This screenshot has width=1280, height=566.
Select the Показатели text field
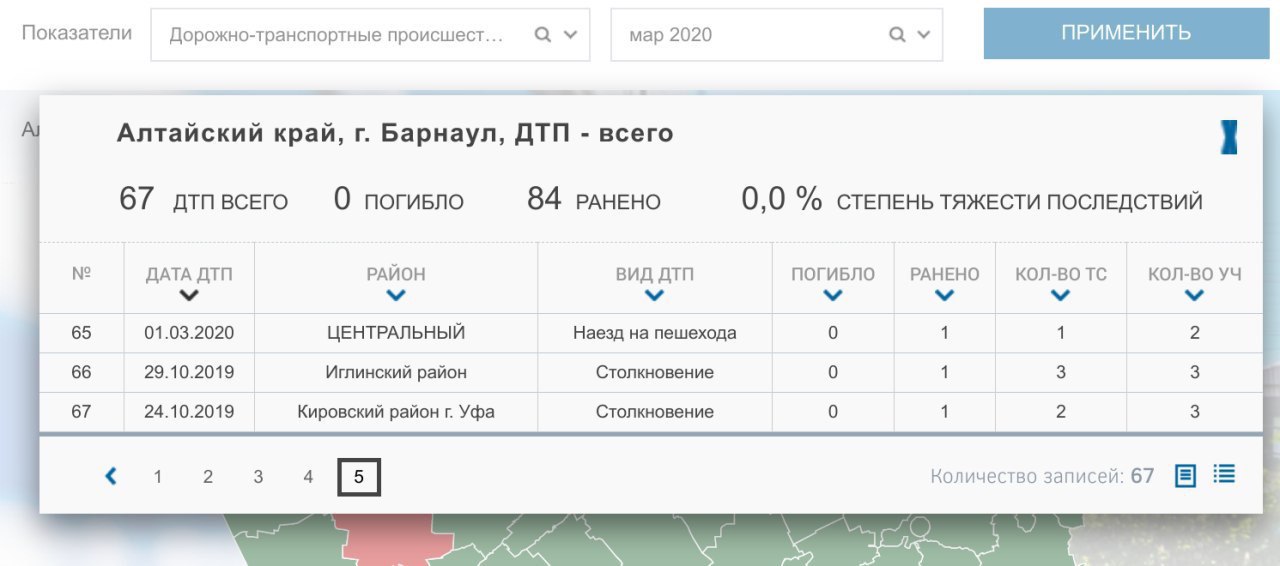370,35
